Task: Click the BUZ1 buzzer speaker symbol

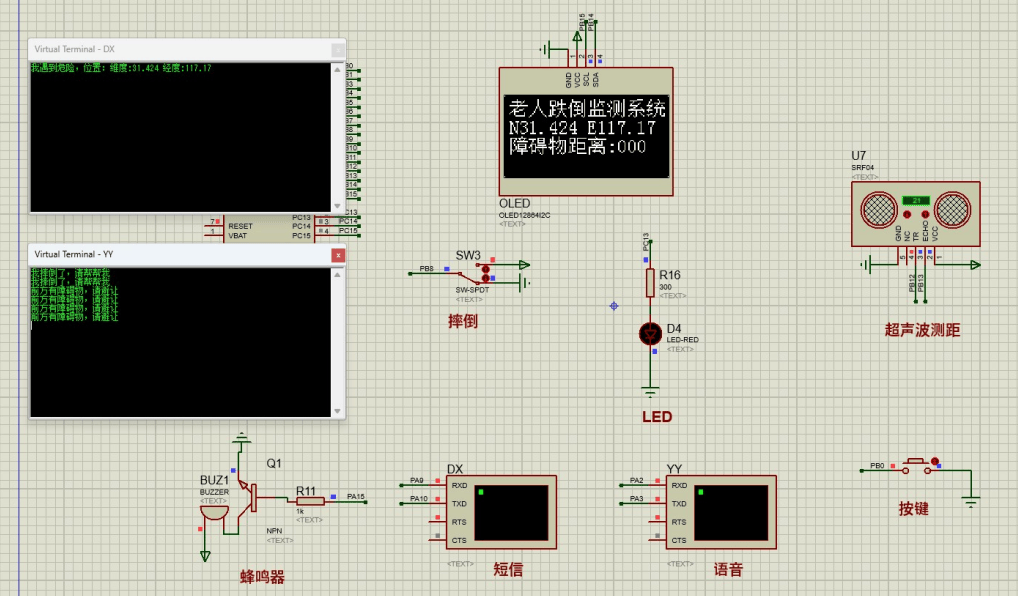Action: pos(213,510)
